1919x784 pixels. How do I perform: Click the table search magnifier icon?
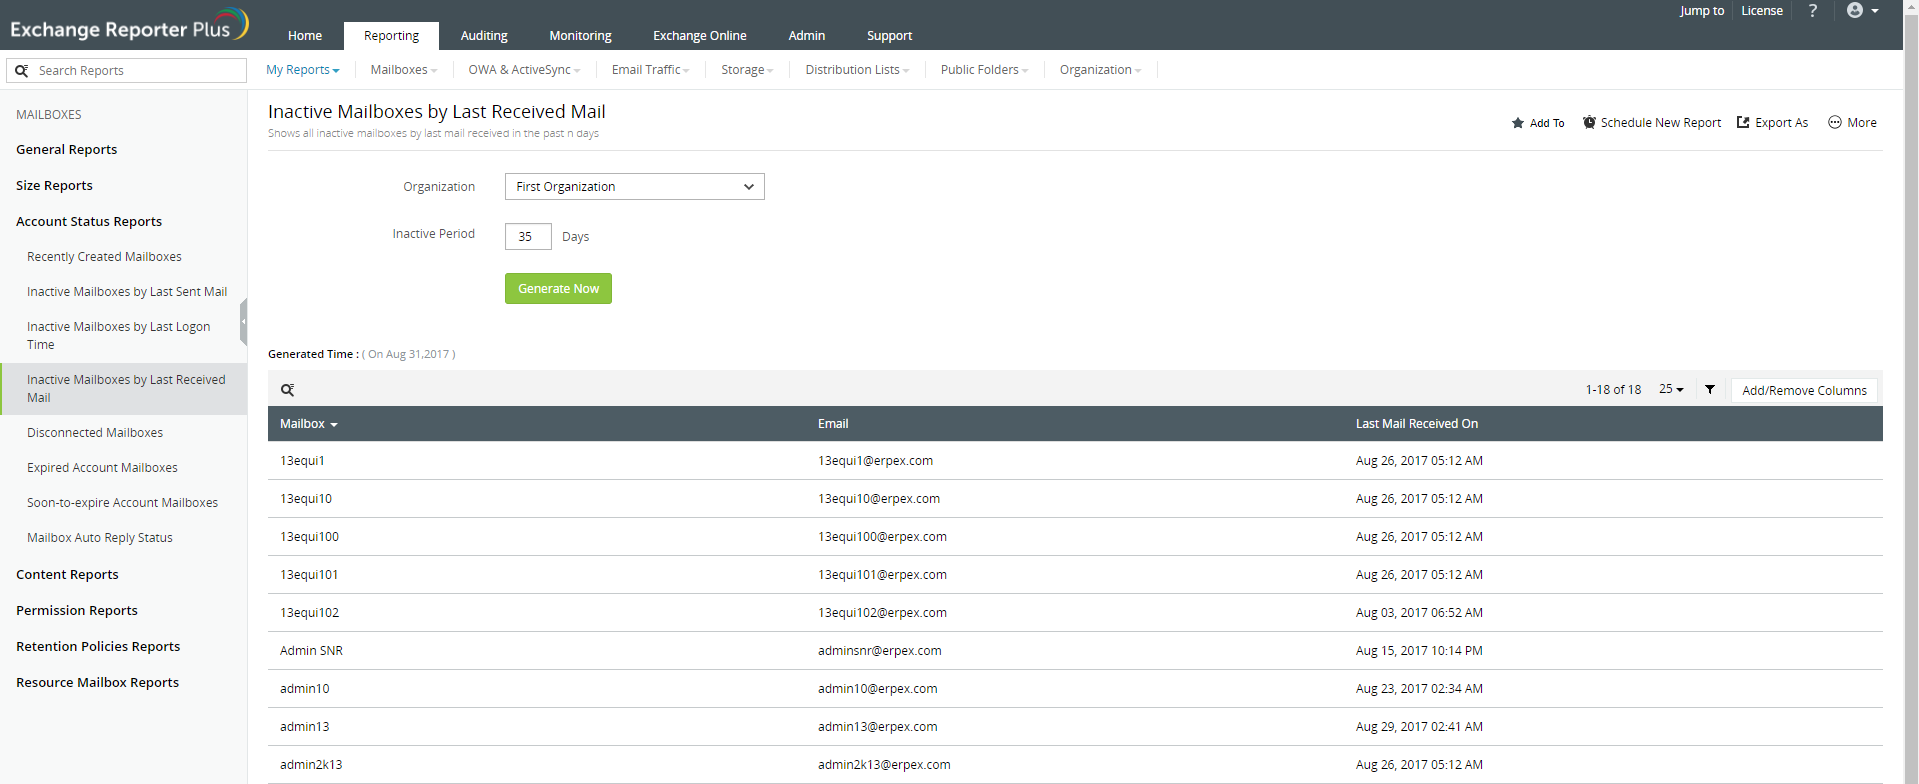[x=287, y=390]
